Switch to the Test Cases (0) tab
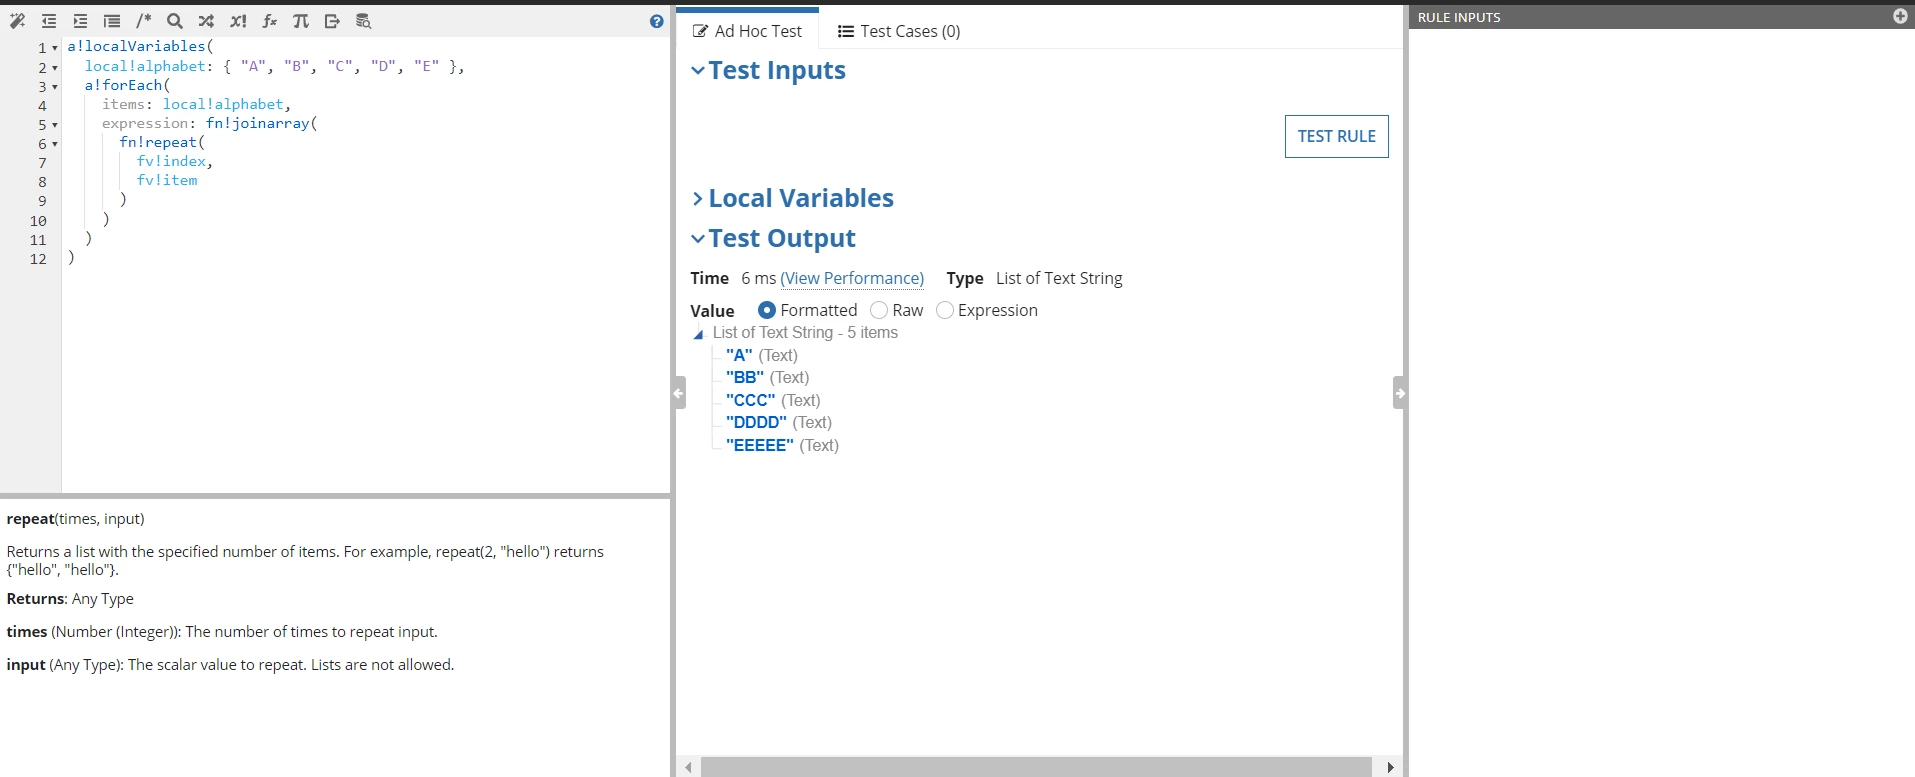The width and height of the screenshot is (1915, 777). point(898,31)
